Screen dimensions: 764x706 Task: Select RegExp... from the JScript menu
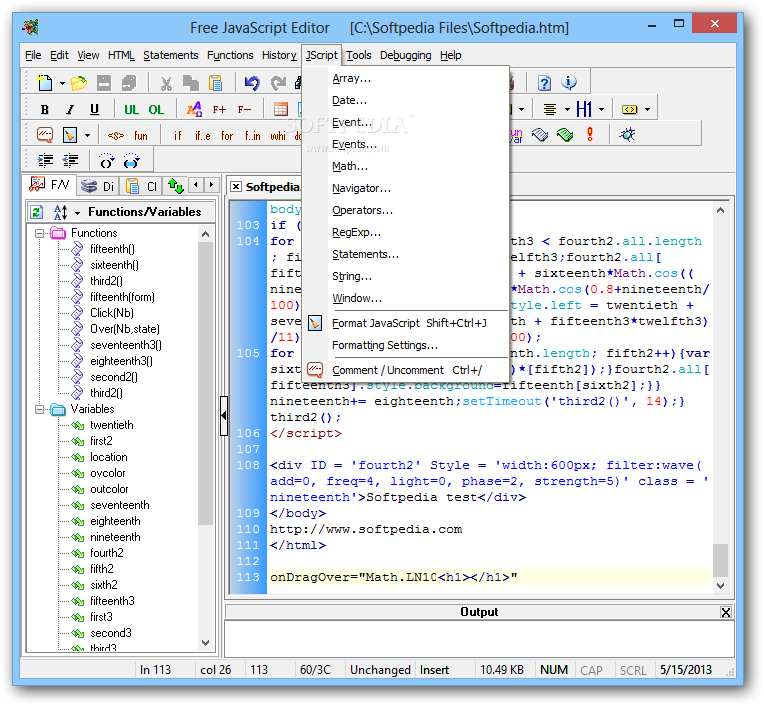357,232
